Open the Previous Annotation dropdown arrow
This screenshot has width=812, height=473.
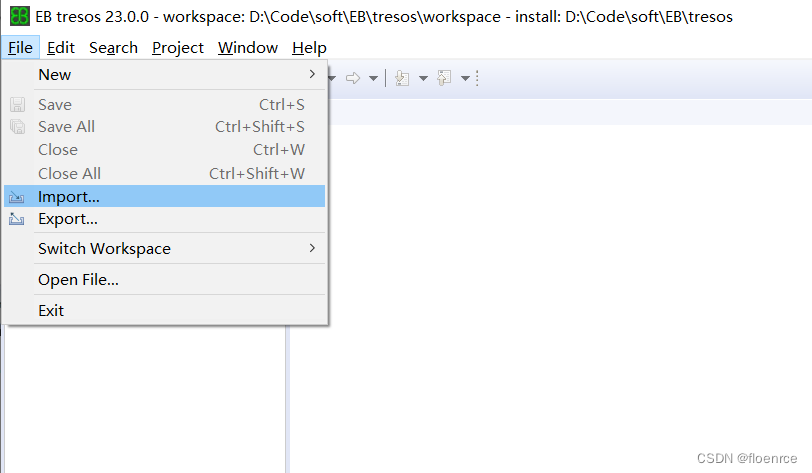point(466,78)
